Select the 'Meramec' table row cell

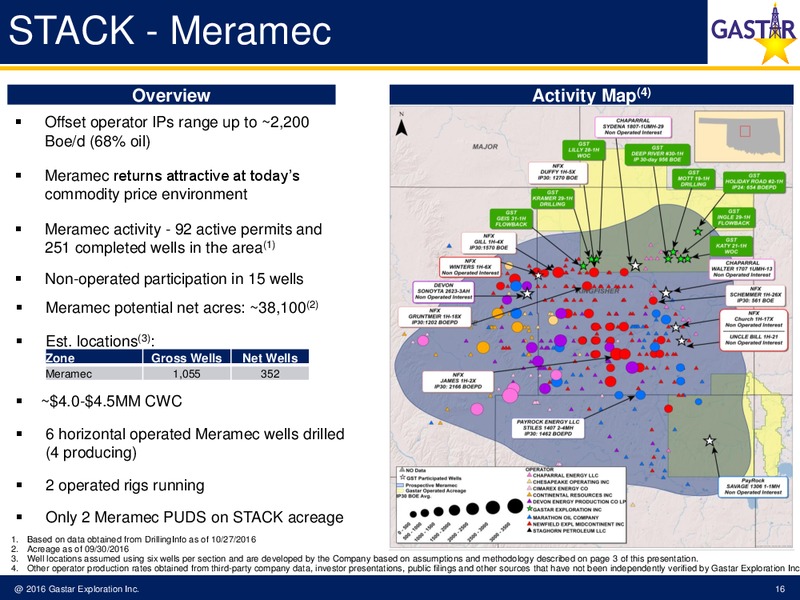click(x=93, y=373)
